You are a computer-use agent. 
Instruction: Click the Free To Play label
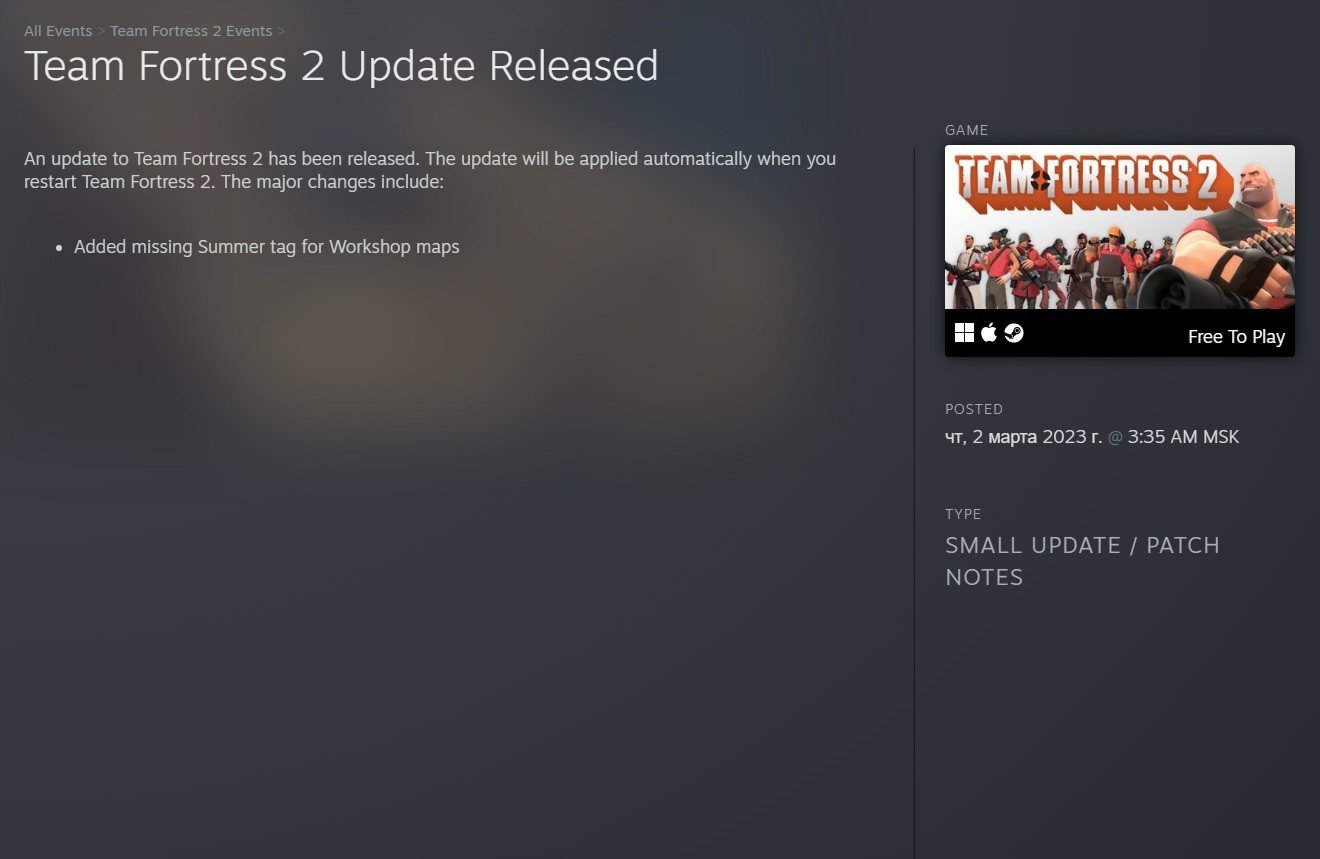[1236, 337]
